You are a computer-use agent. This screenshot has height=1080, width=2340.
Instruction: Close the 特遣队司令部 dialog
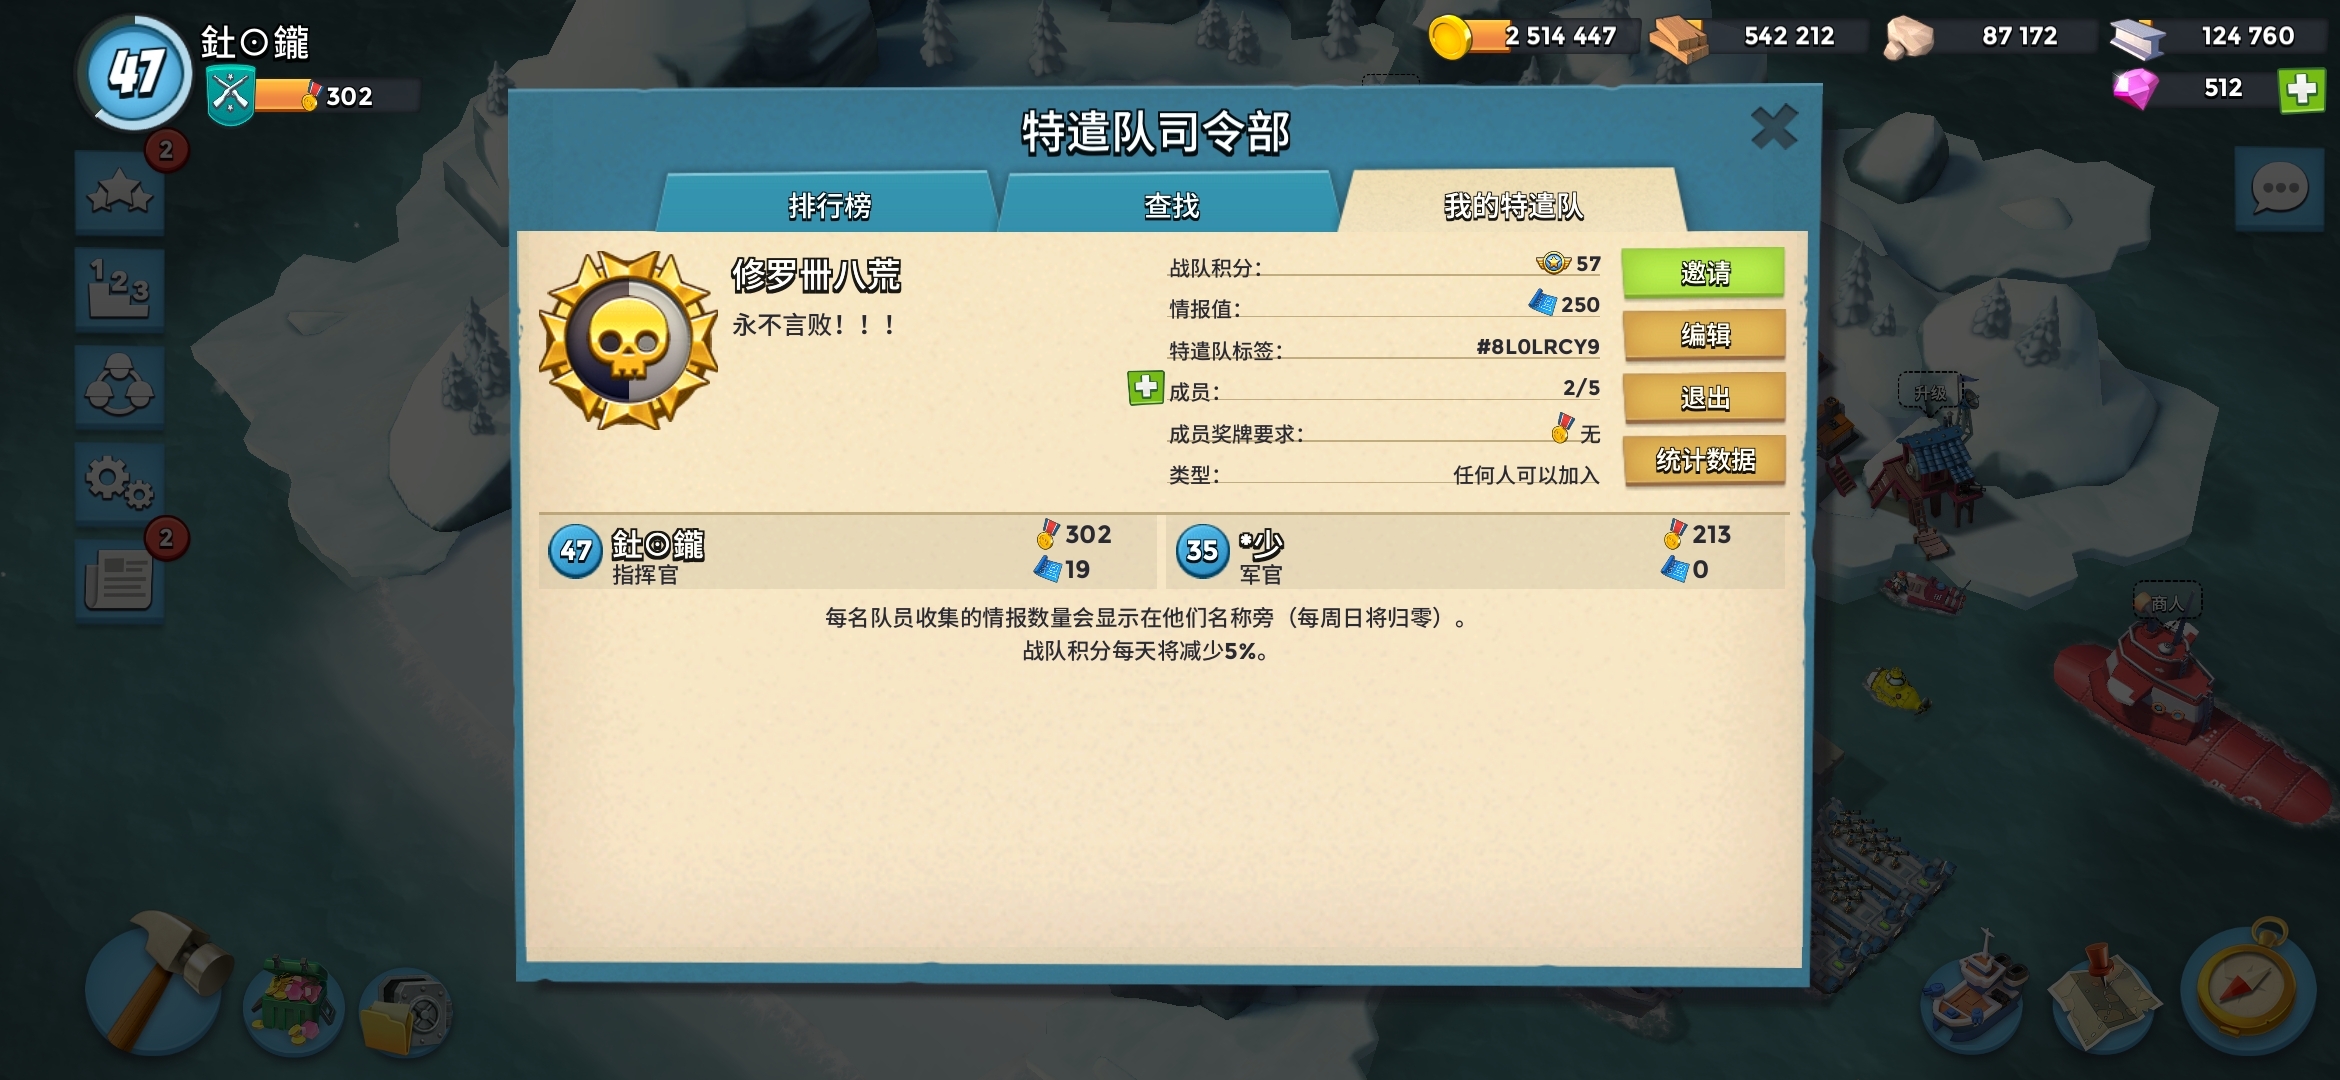click(x=1774, y=127)
